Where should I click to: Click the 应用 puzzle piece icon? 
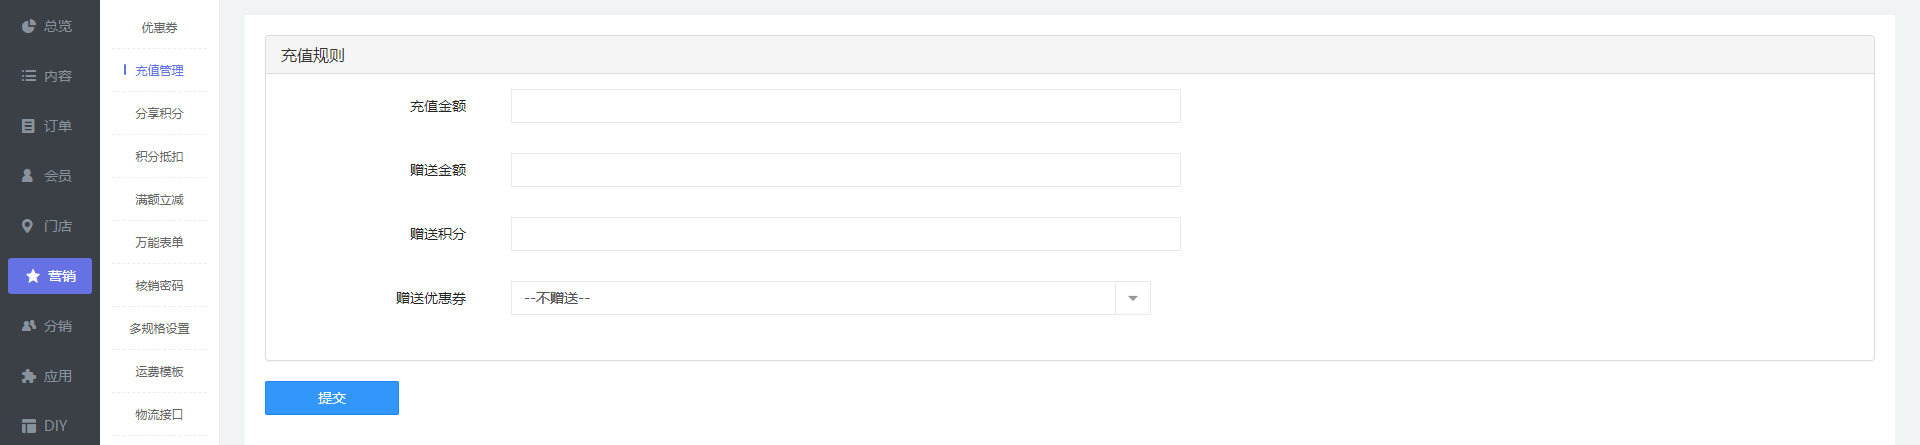(29, 376)
